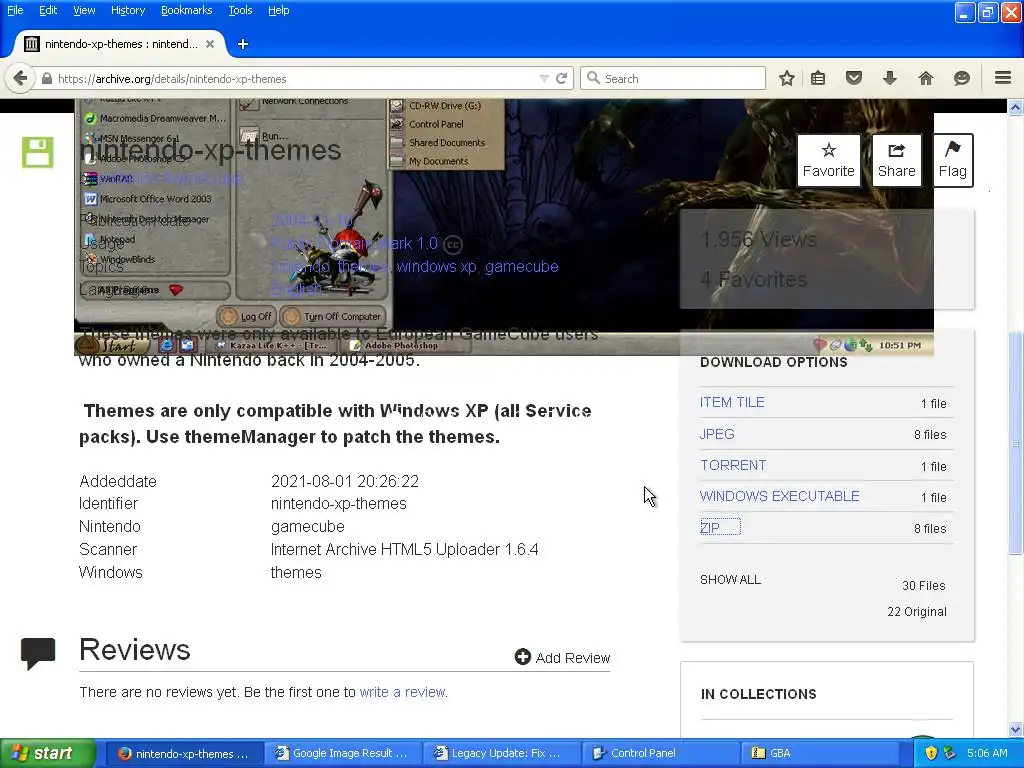
Task: Follow the 'write a review' link
Action: coord(402,692)
